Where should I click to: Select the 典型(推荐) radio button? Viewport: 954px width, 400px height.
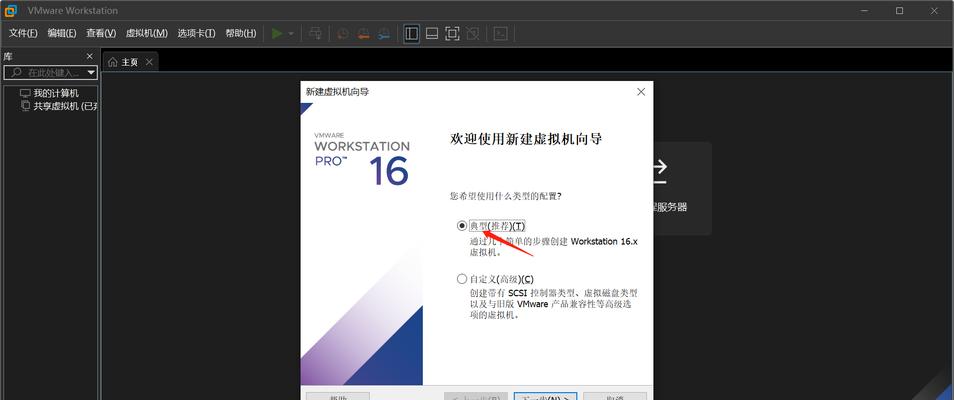pyautogui.click(x=462, y=226)
